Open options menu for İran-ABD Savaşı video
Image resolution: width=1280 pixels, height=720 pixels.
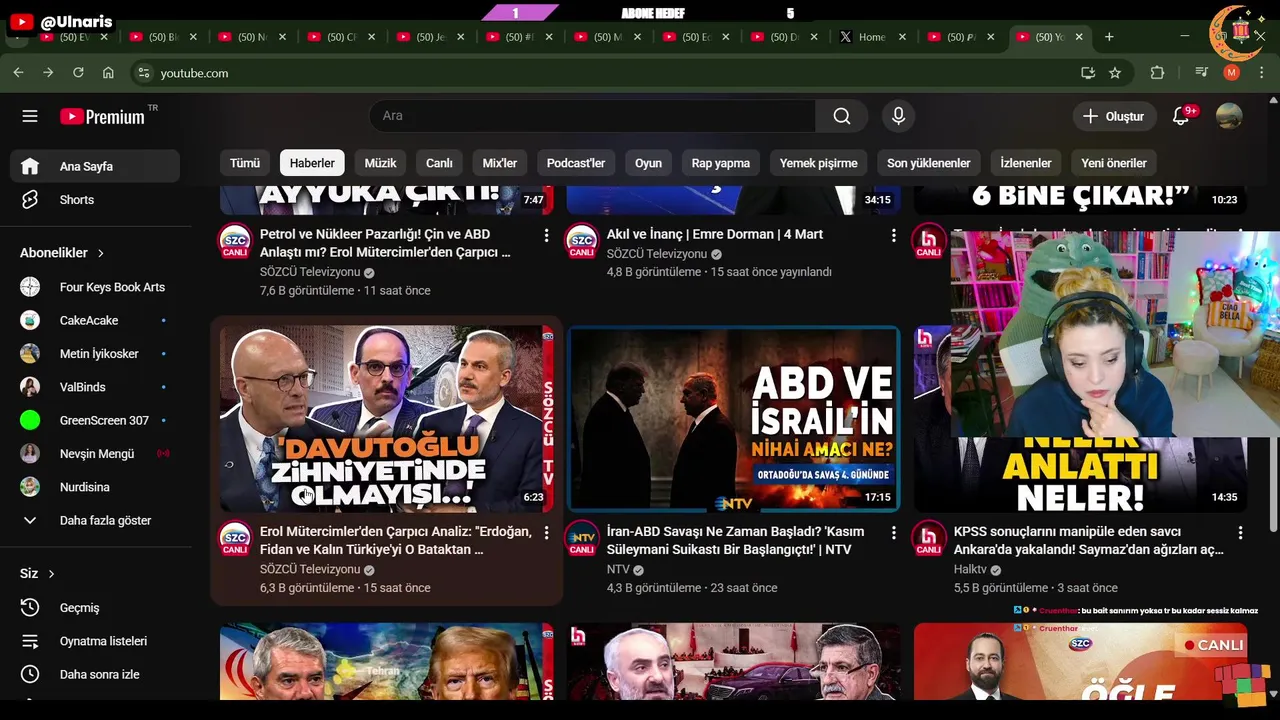893,533
